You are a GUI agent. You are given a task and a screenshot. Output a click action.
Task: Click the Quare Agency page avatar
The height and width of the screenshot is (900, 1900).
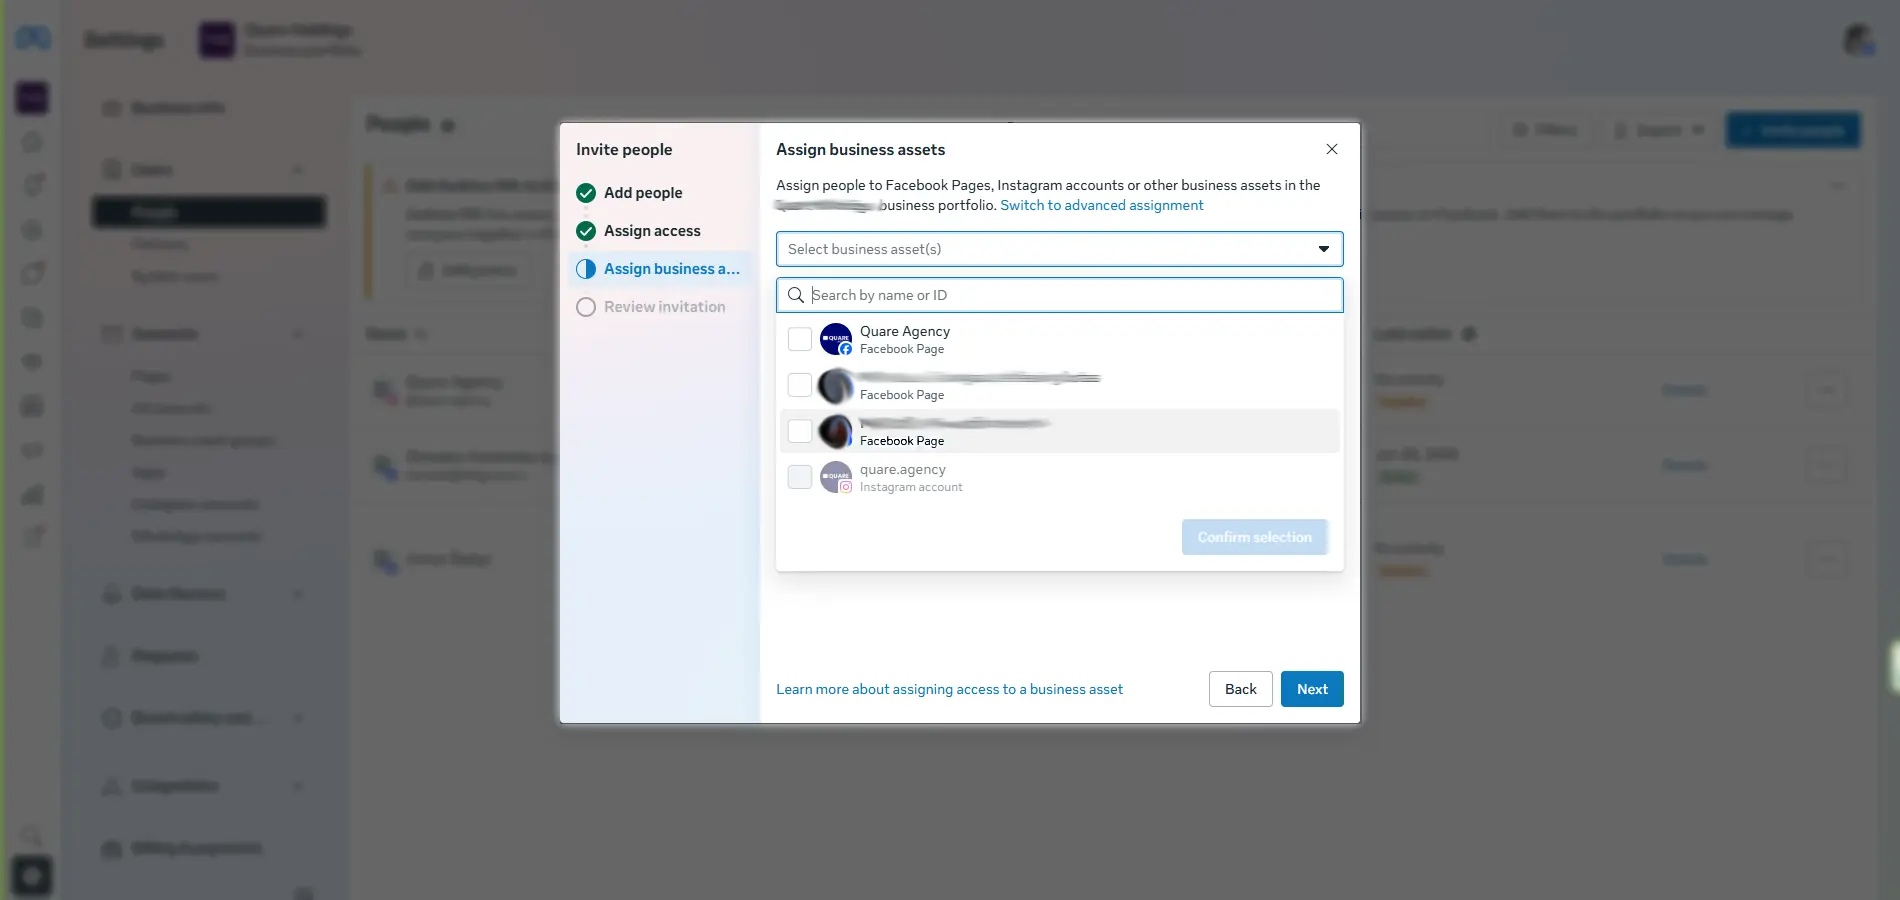click(x=836, y=339)
